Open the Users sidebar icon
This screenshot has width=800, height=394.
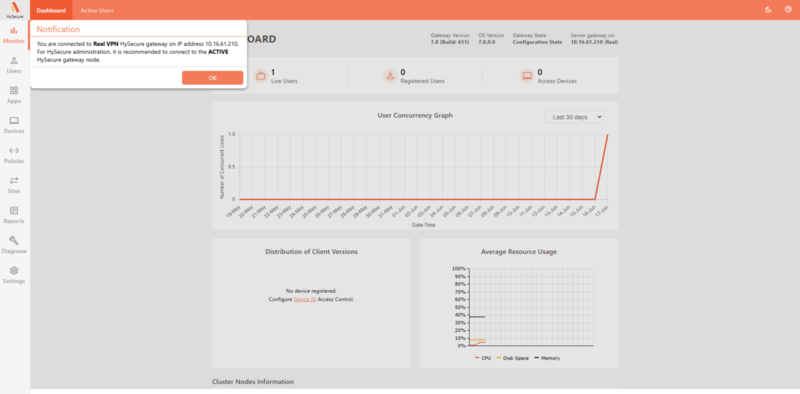click(14, 60)
